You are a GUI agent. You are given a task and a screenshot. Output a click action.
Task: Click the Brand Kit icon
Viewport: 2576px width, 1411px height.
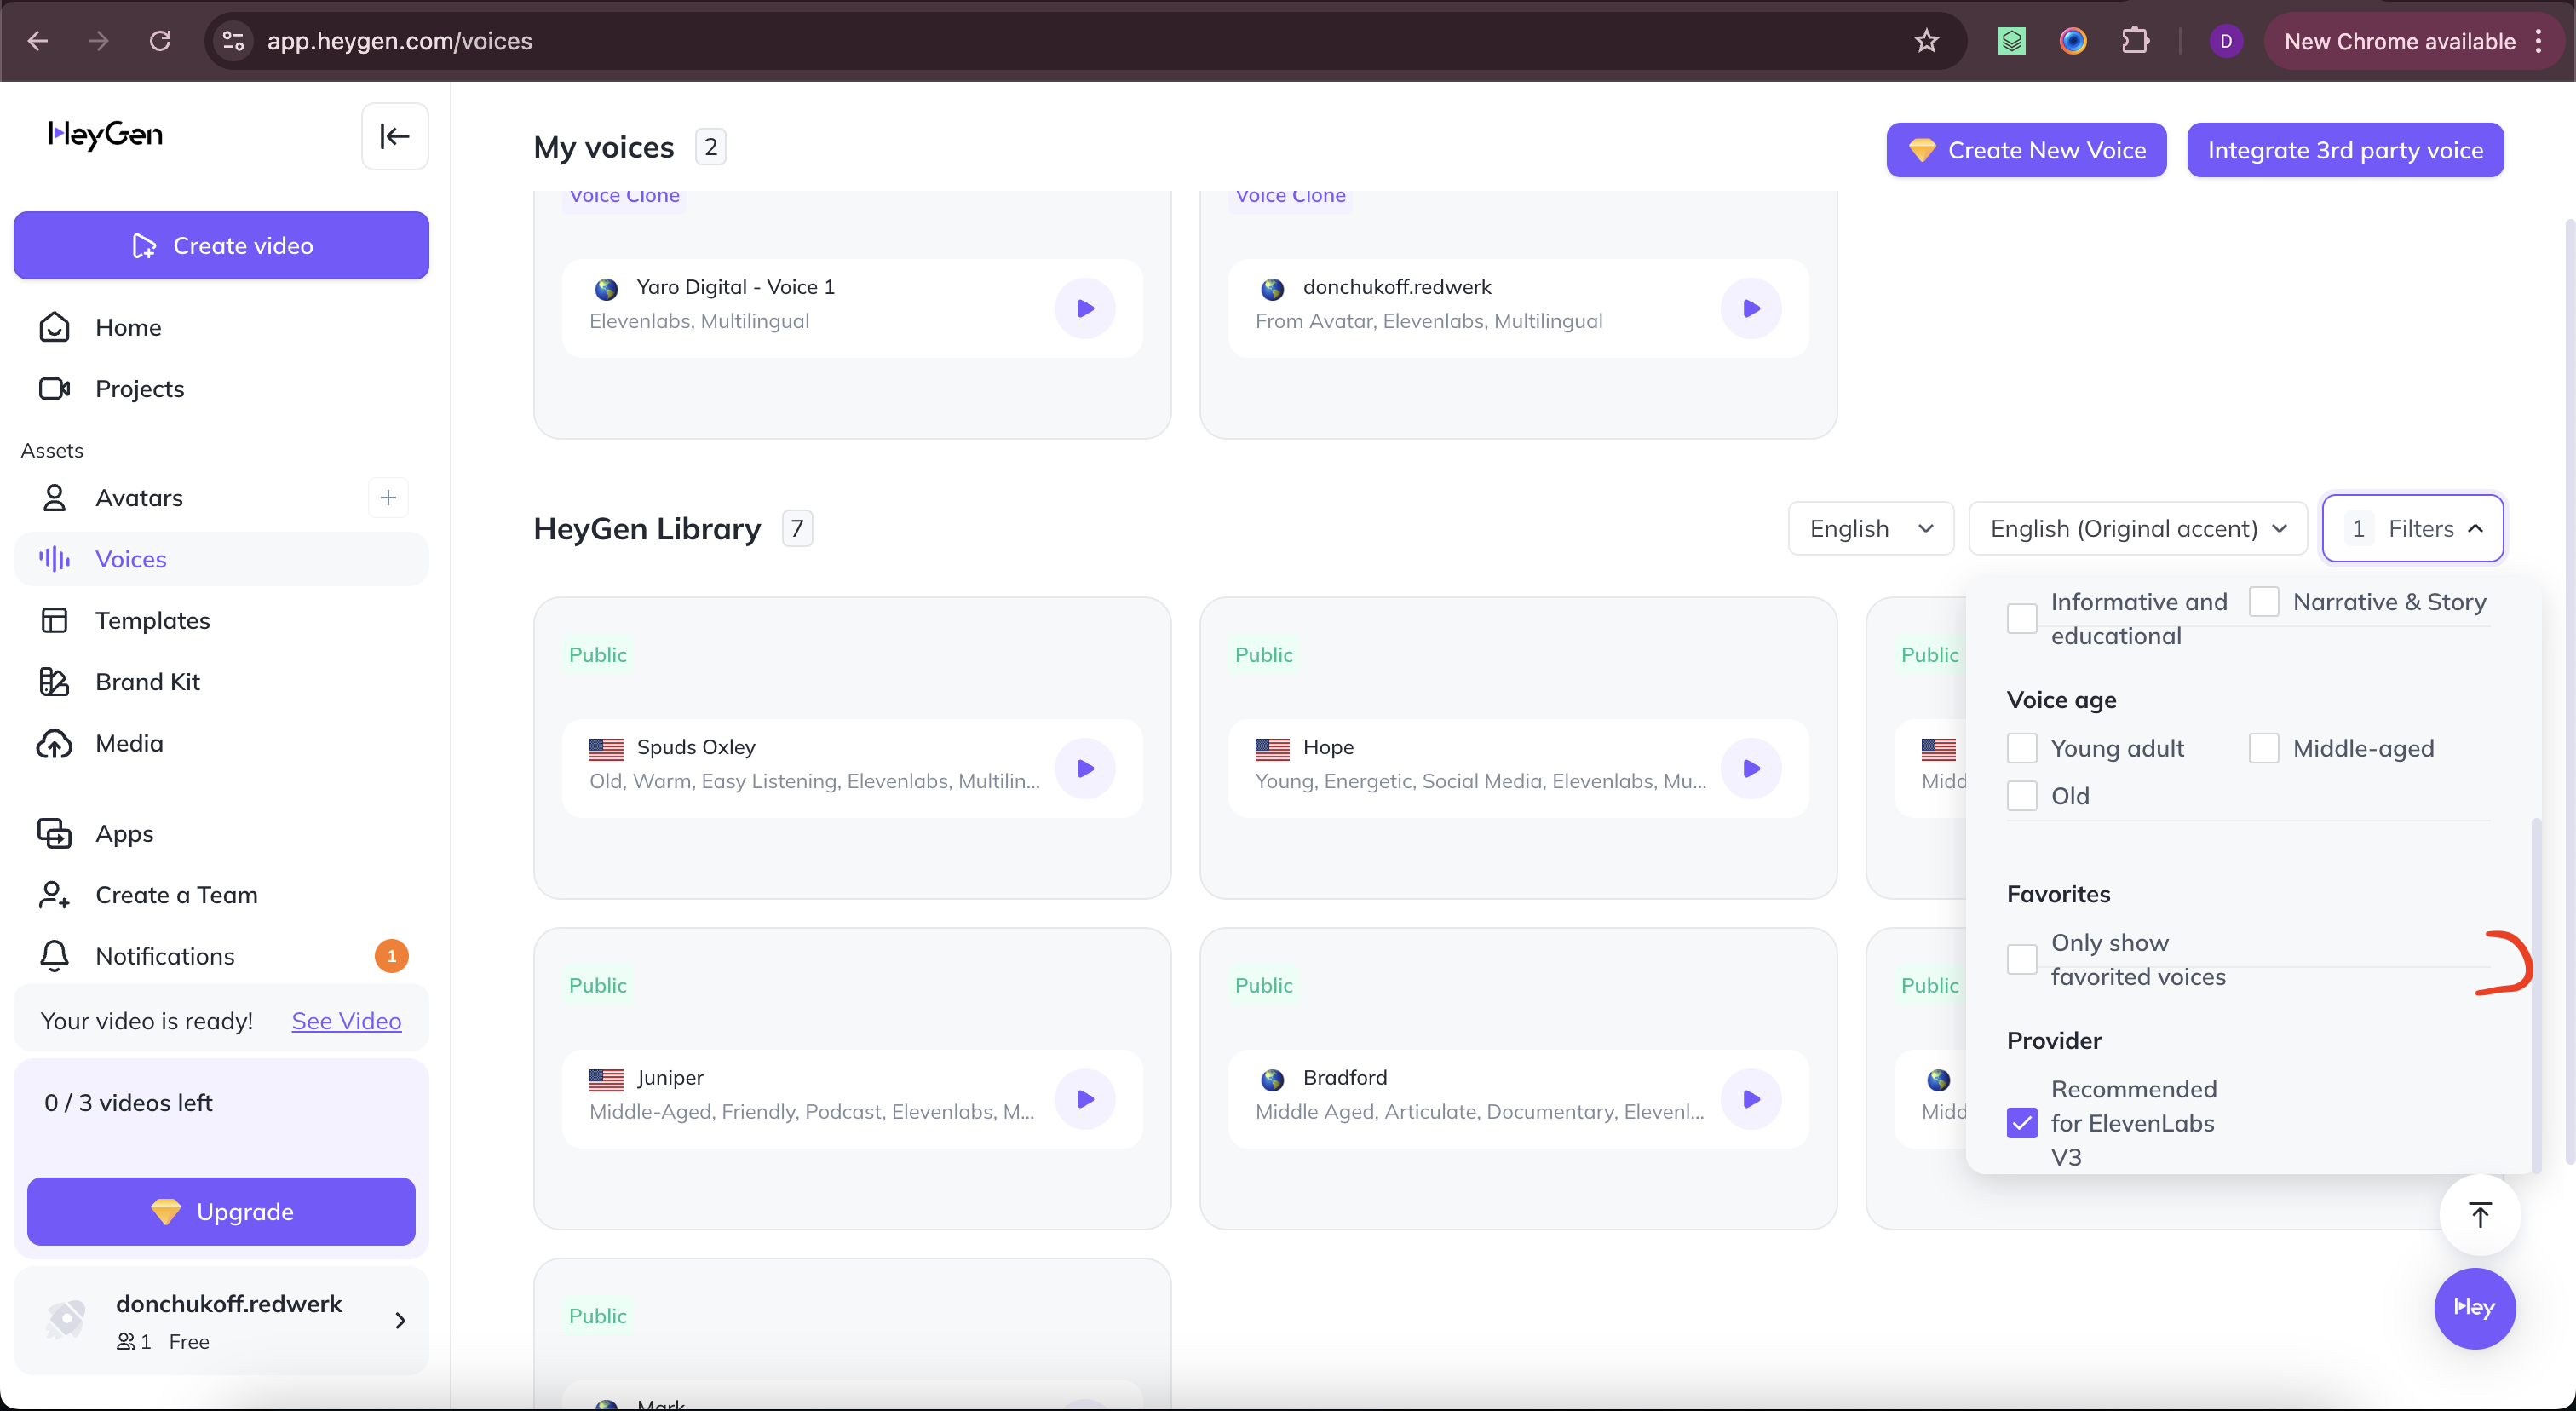(54, 681)
